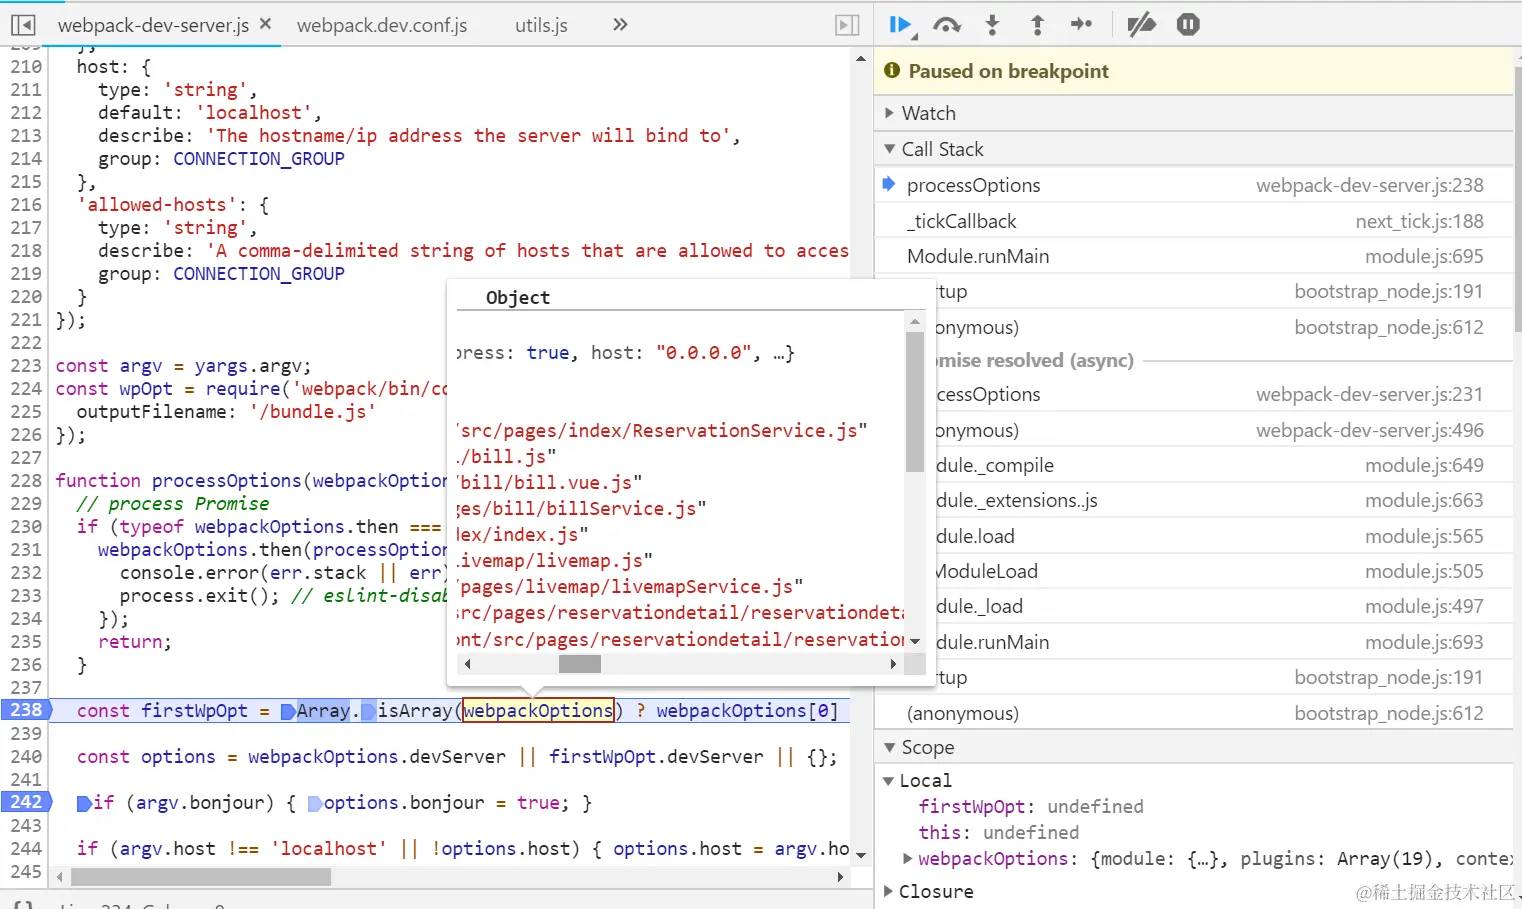
Task: Expand the webpackOptions variable in Scope
Action: [907, 858]
